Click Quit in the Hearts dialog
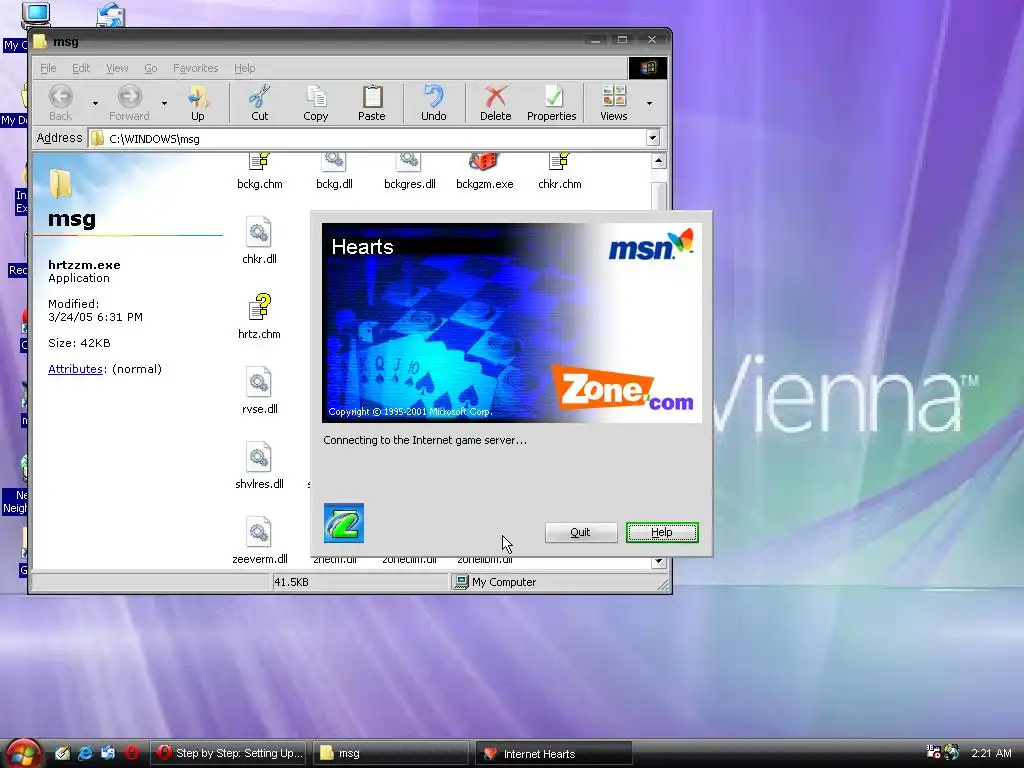Image resolution: width=1024 pixels, height=768 pixels. tap(581, 532)
